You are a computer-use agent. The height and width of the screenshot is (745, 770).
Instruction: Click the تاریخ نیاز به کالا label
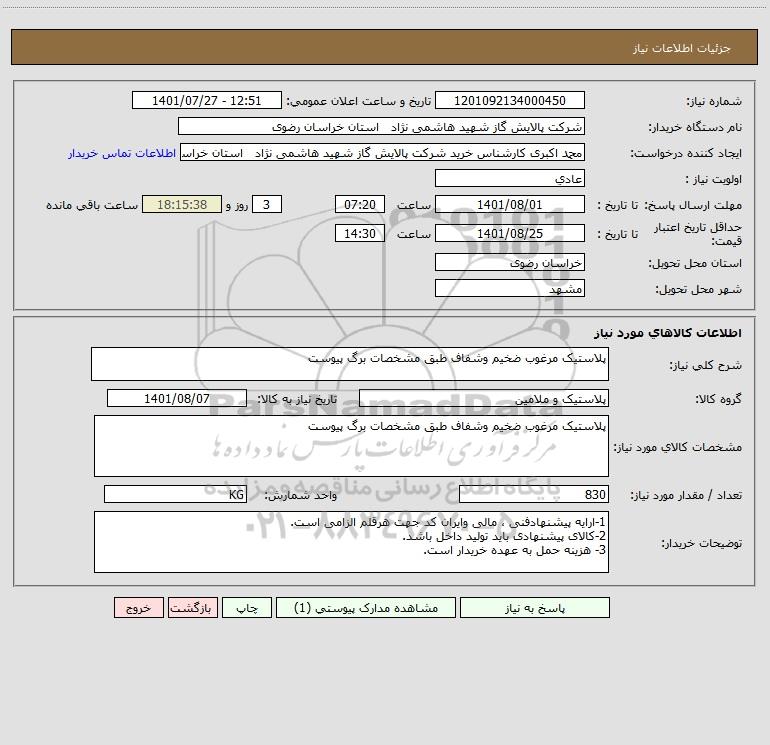(298, 399)
